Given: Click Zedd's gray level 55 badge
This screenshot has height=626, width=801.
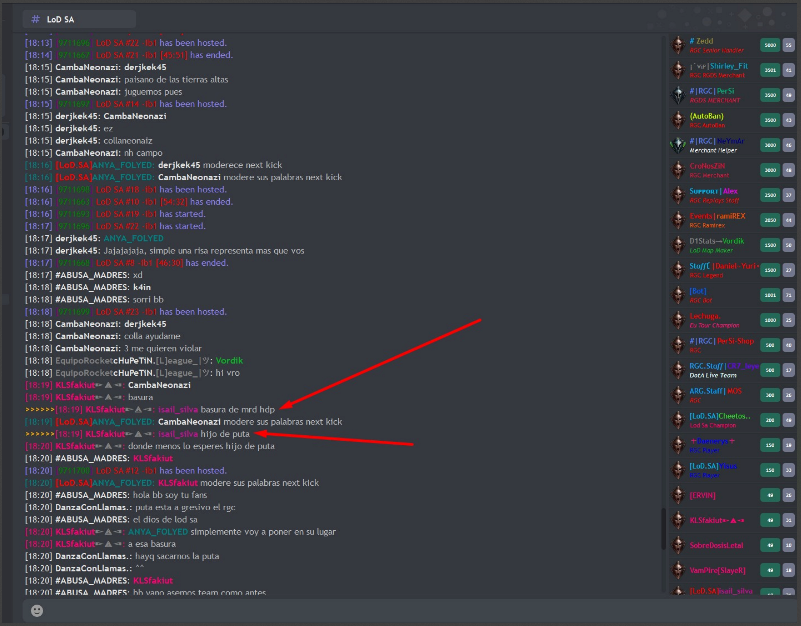Looking at the screenshot, I should 789,45.
